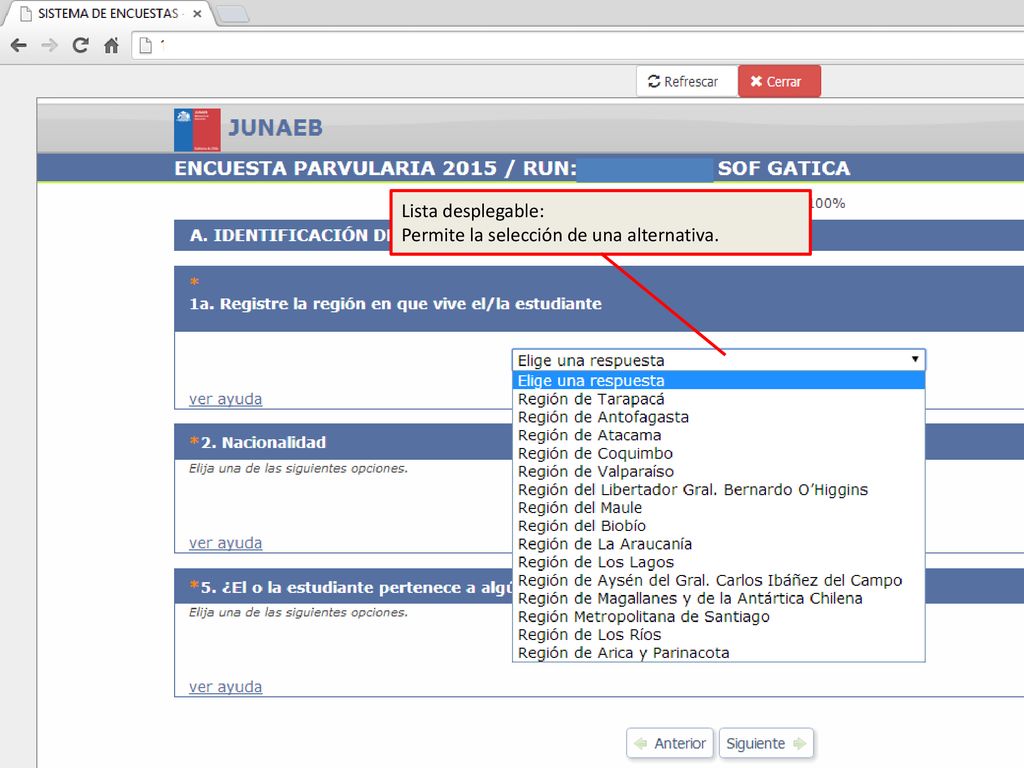Choose Región de Magallanes y Antártica Chilena

pyautogui.click(x=718, y=598)
